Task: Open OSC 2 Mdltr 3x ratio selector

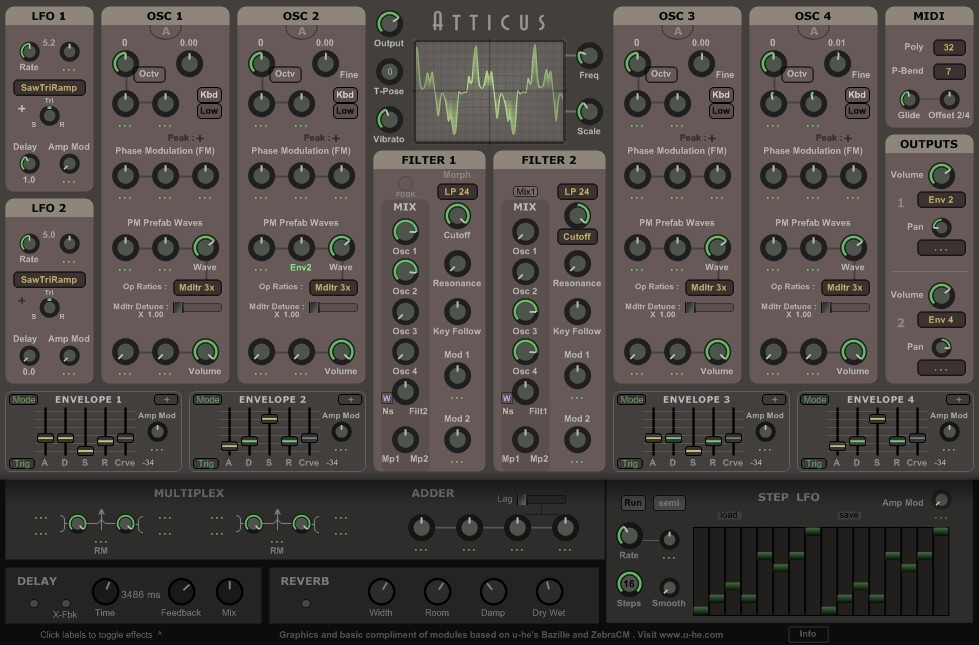Action: [x=333, y=287]
